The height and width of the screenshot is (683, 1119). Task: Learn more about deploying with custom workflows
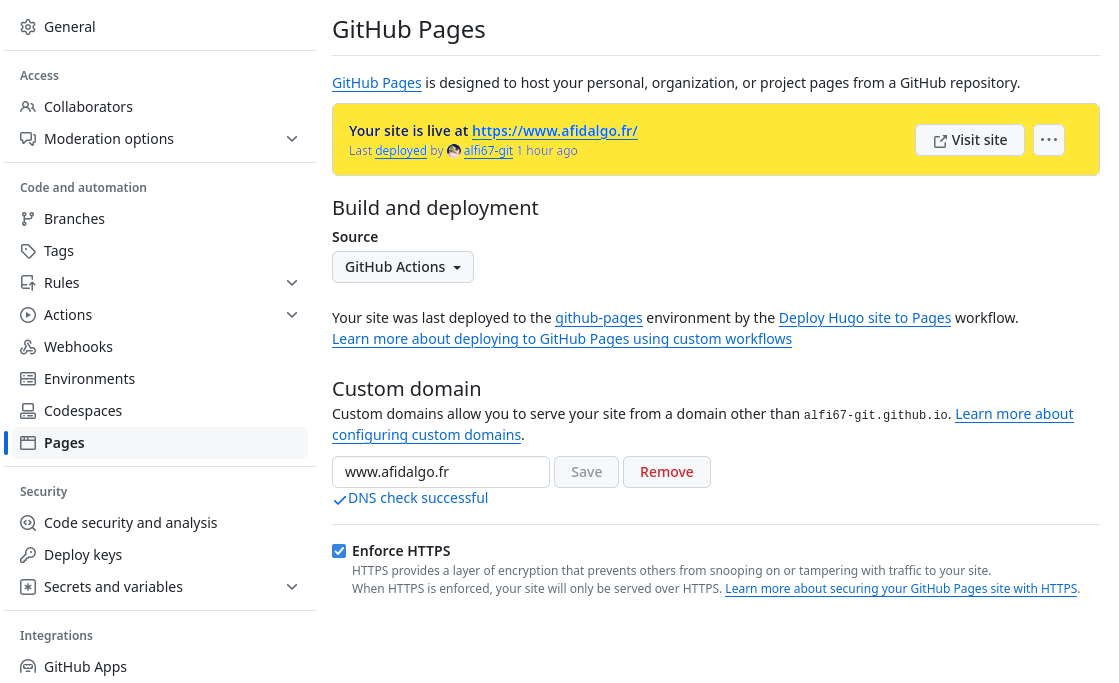(562, 339)
